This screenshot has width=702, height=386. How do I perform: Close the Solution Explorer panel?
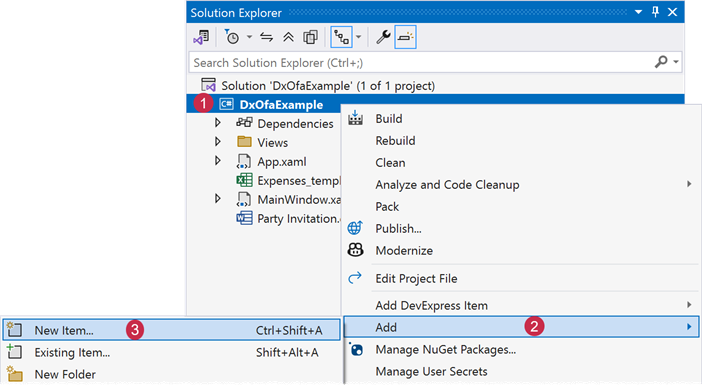point(672,12)
